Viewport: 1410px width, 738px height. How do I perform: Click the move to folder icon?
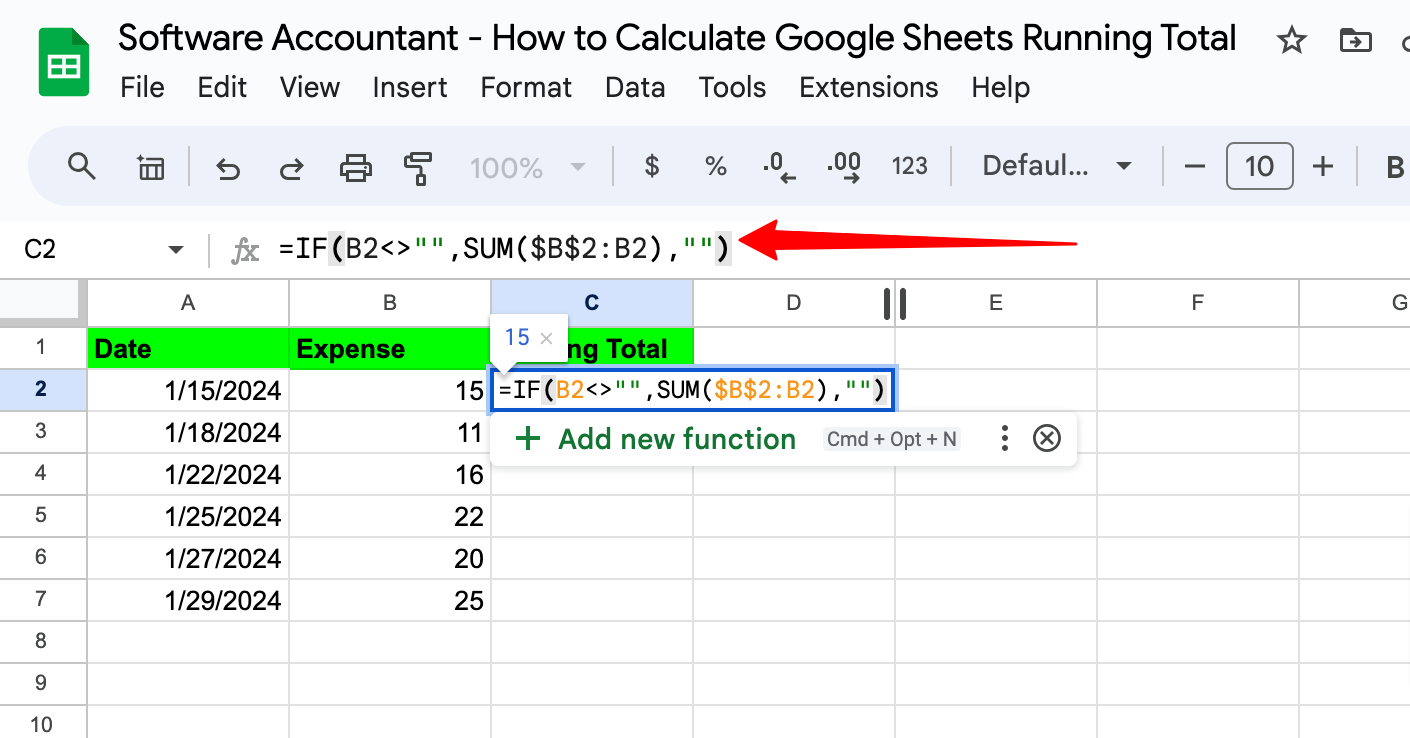[1355, 41]
